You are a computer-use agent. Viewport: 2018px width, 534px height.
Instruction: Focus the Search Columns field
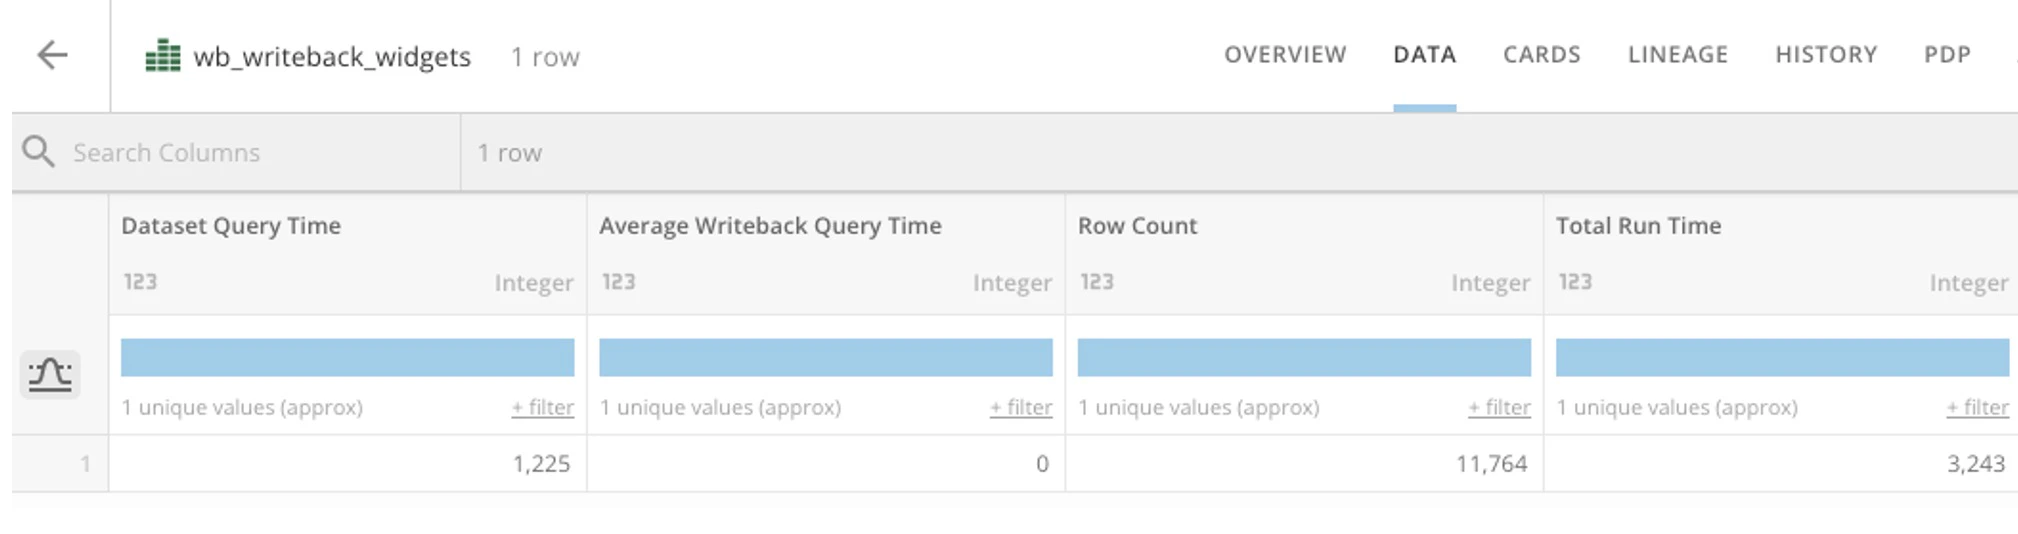(x=236, y=152)
